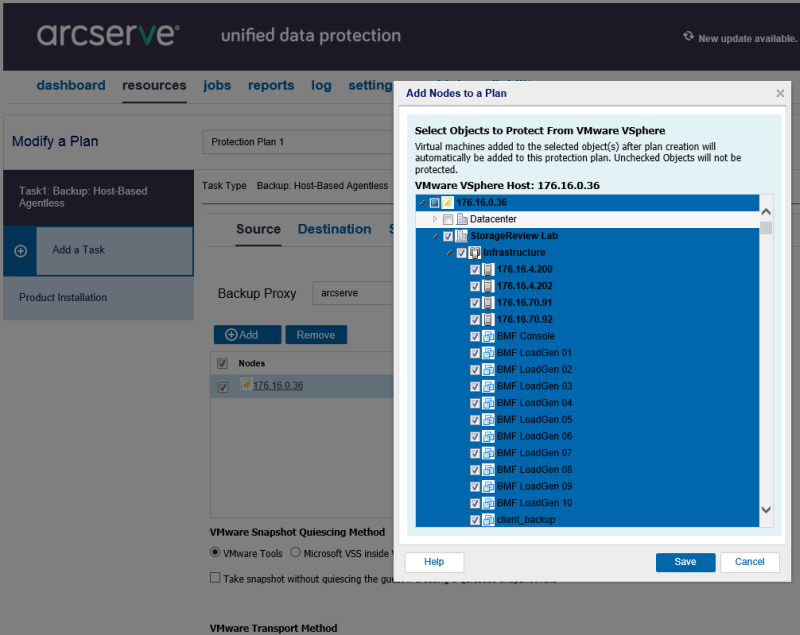Click the New update available notice
This screenshot has height=635, width=800.
747,39
